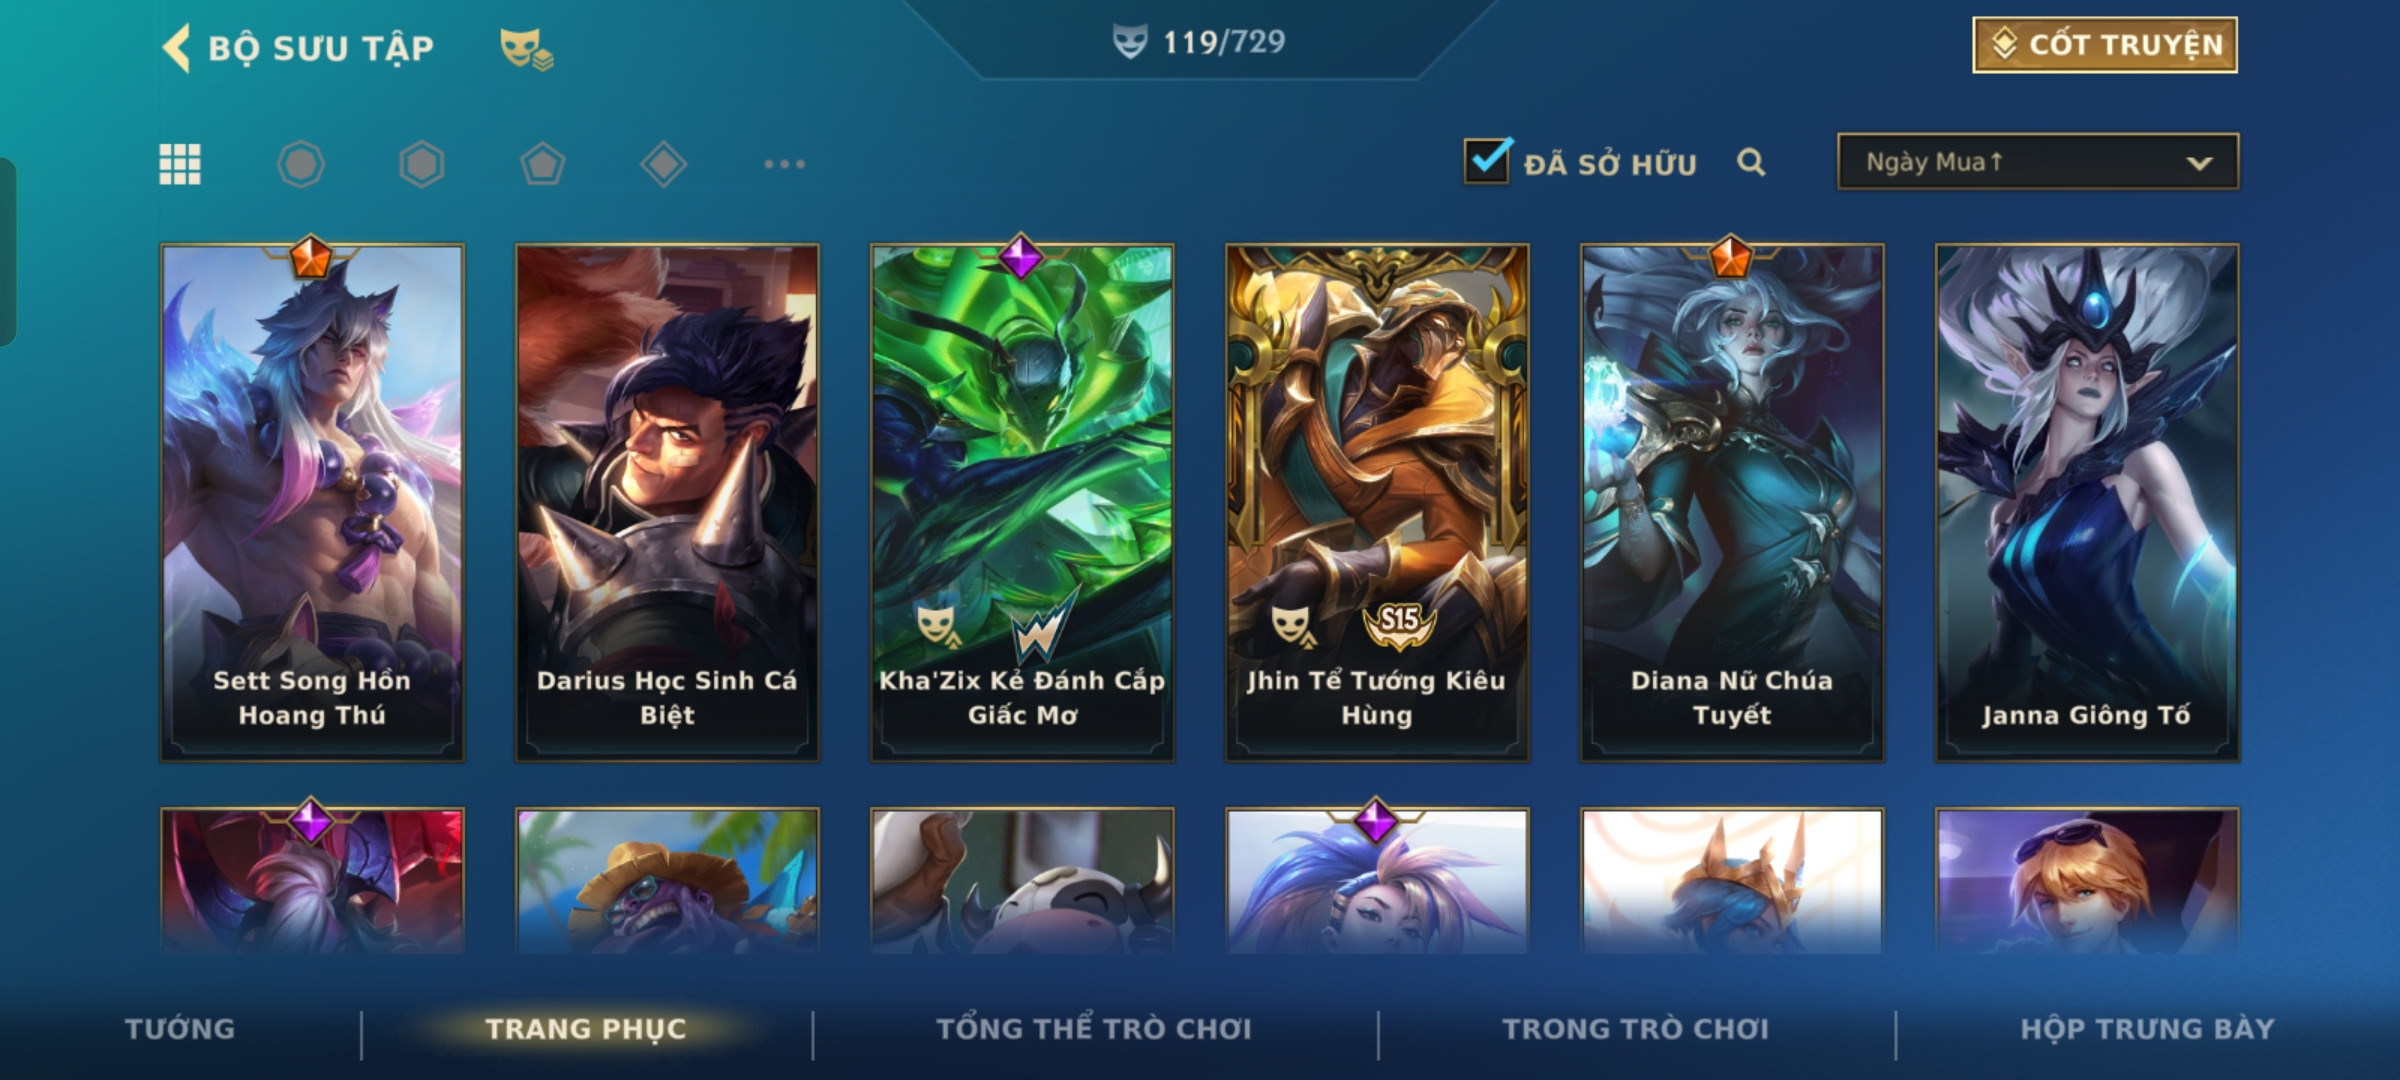This screenshot has width=2400, height=1080.
Task: Click the magnifier search icon
Action: tap(1751, 162)
